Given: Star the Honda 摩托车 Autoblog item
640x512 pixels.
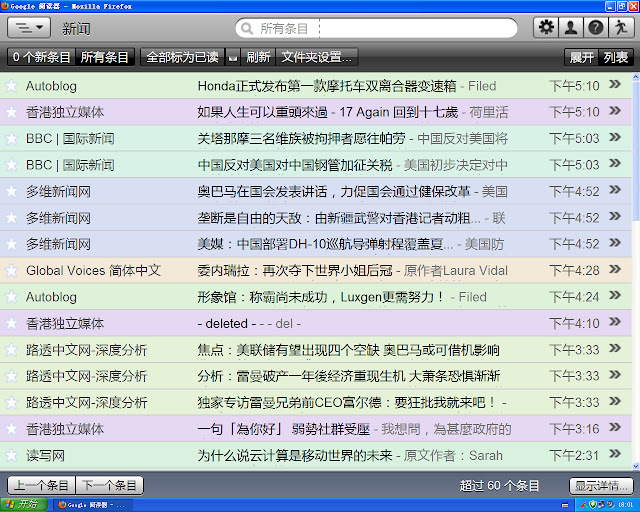Looking at the screenshot, I should tap(12, 86).
